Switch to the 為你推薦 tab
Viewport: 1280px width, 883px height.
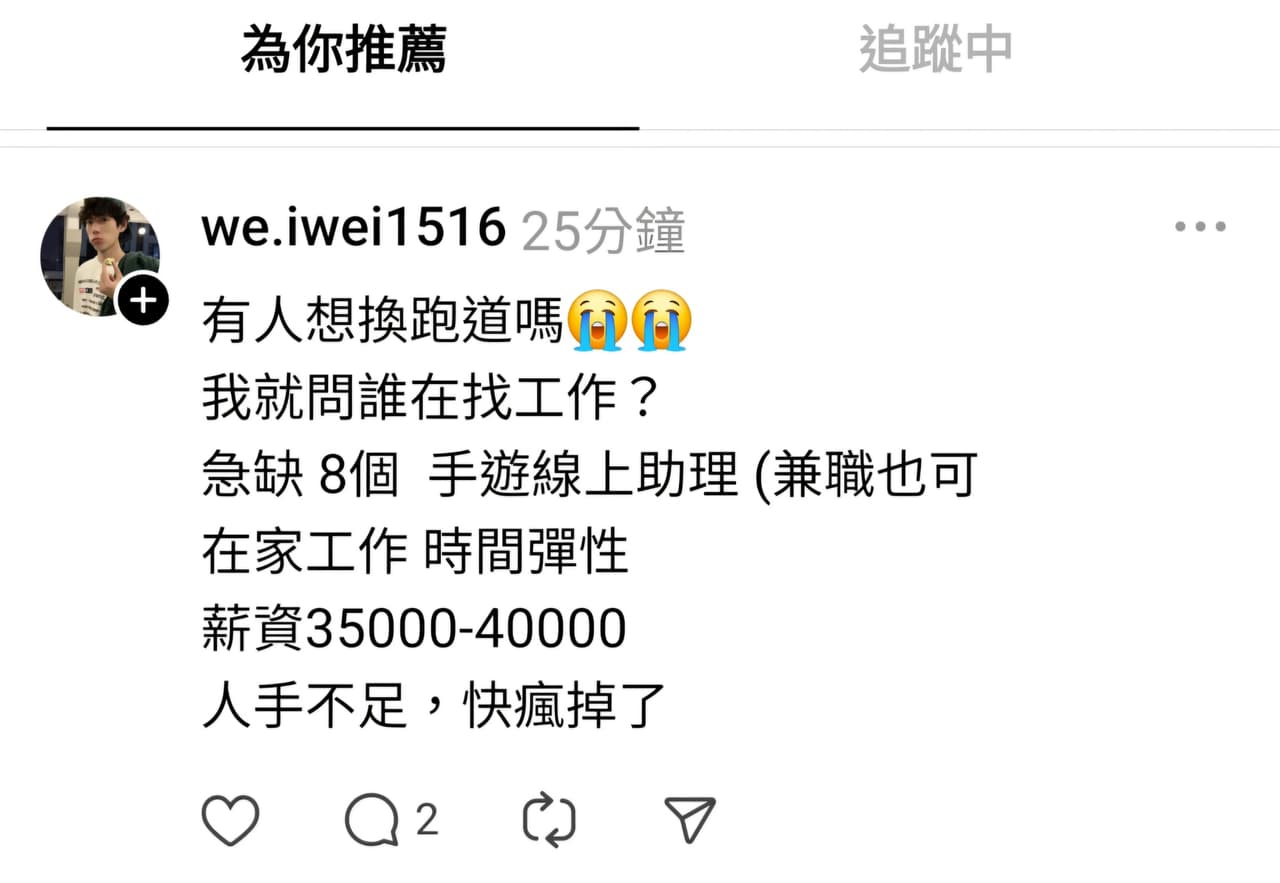click(x=343, y=50)
